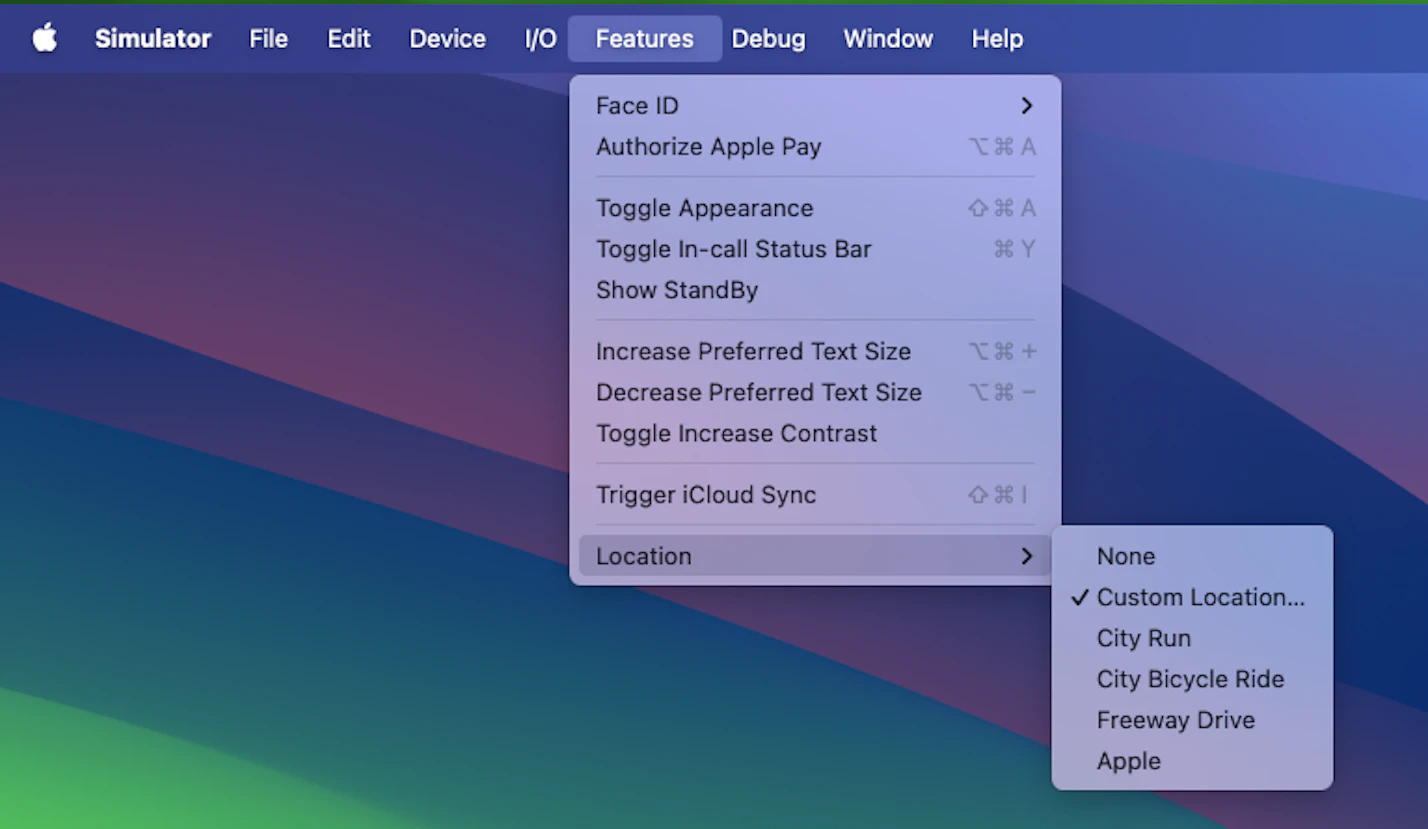Expand the Face ID submenu
1428x829 pixels.
pos(815,105)
